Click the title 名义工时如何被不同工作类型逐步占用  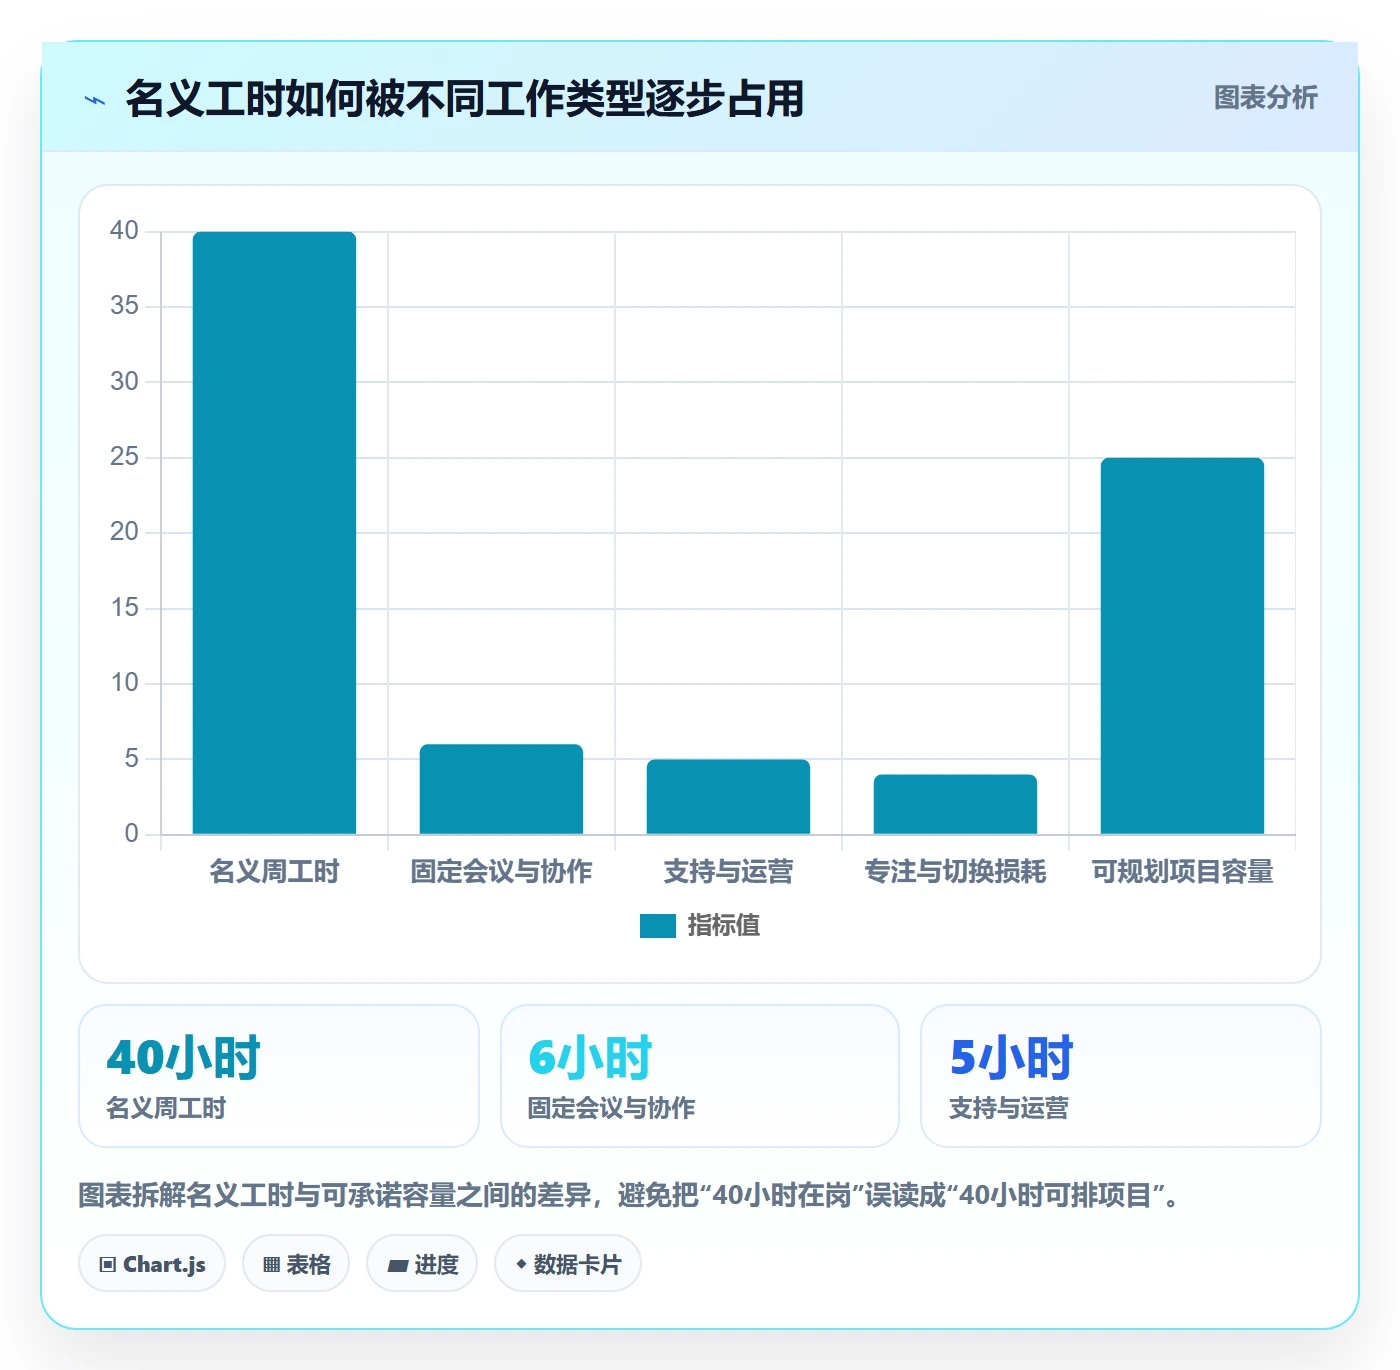(465, 99)
